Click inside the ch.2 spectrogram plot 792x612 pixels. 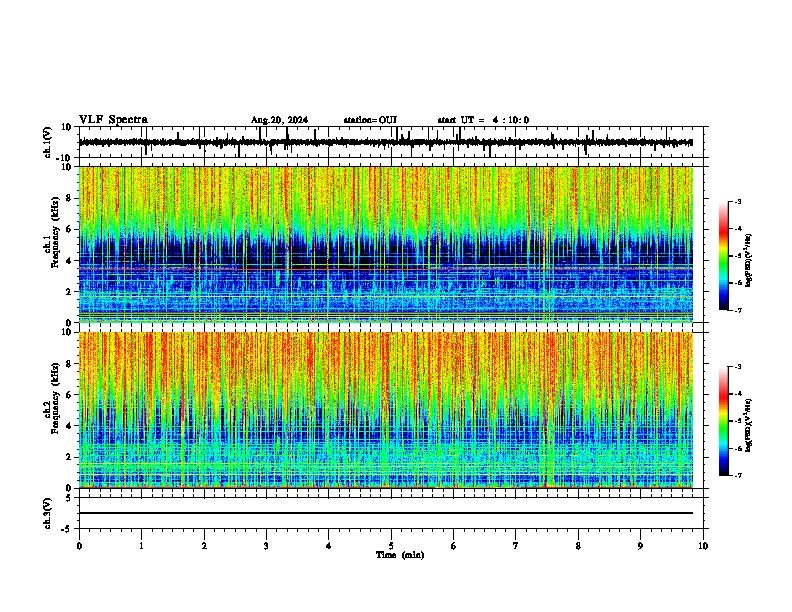(x=386, y=410)
